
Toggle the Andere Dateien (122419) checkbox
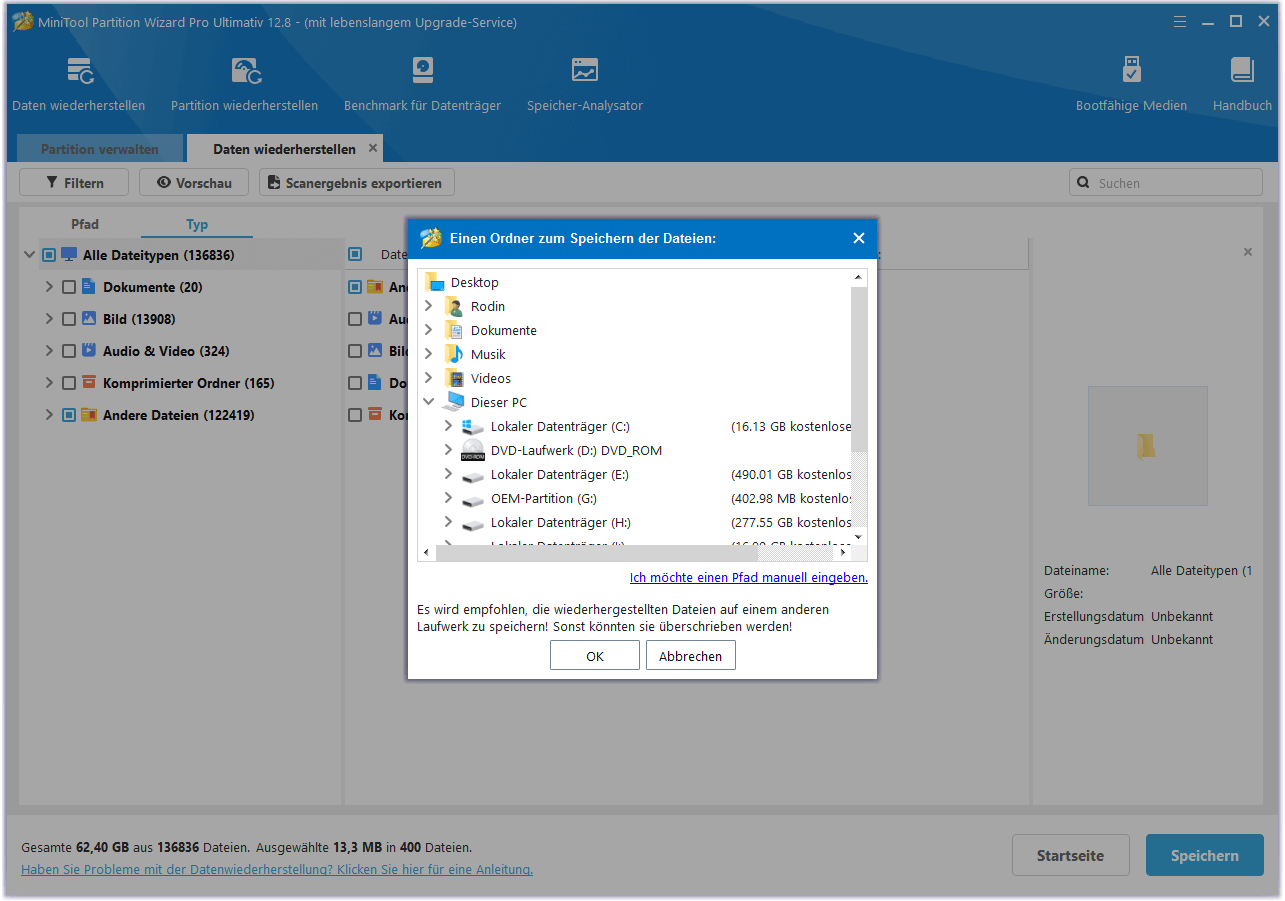(69, 415)
